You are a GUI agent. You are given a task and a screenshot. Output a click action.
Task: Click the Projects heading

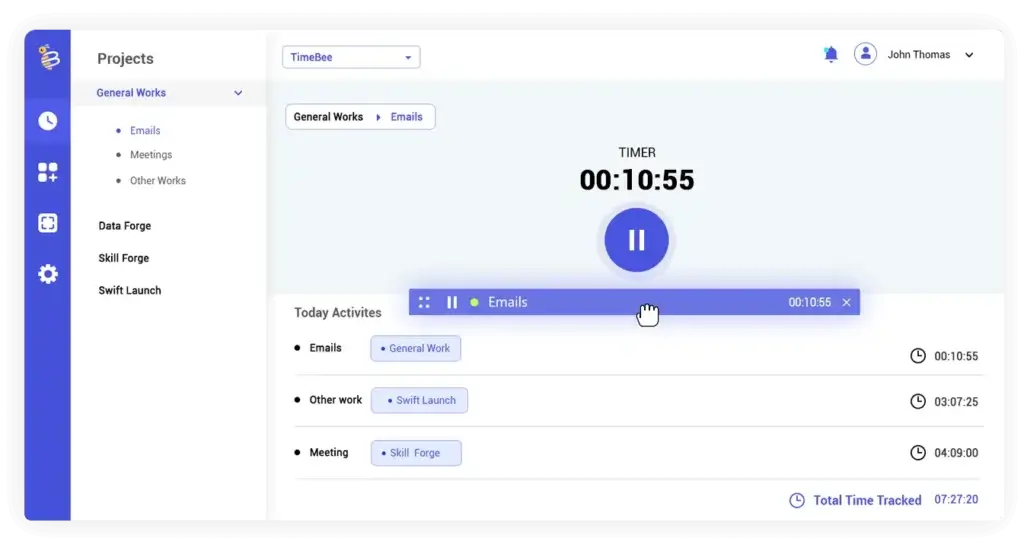125,59
